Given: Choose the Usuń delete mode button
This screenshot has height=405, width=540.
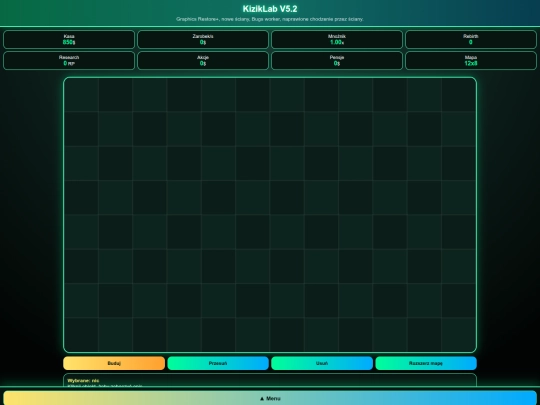Looking at the screenshot, I should coord(322,363).
